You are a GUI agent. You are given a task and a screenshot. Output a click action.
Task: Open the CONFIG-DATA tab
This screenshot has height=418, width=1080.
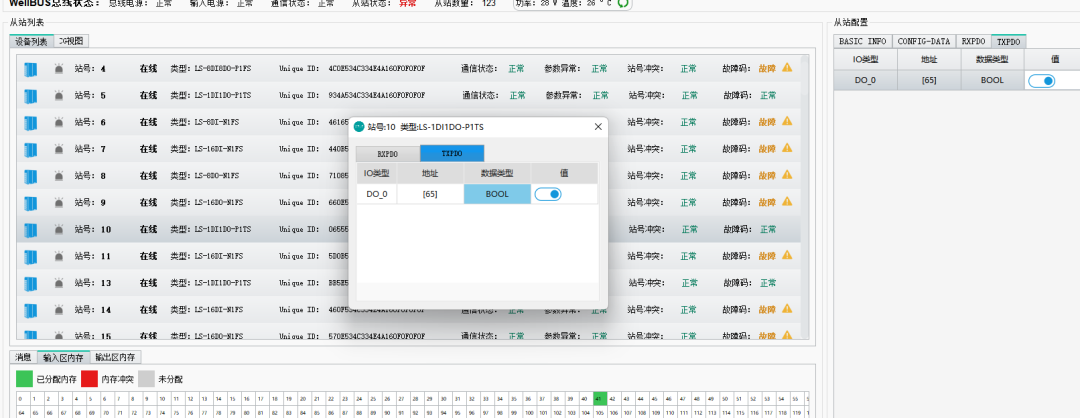point(924,41)
